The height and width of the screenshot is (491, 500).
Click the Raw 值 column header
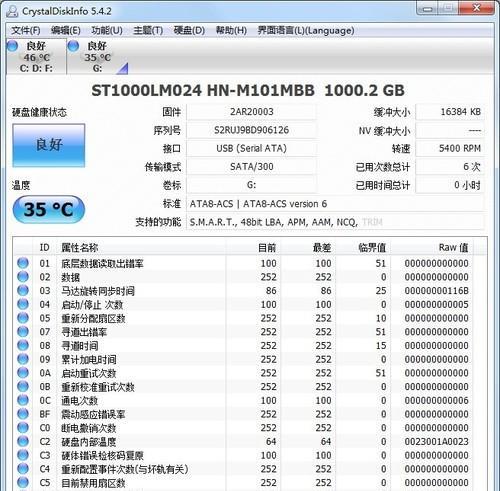[x=432, y=247]
